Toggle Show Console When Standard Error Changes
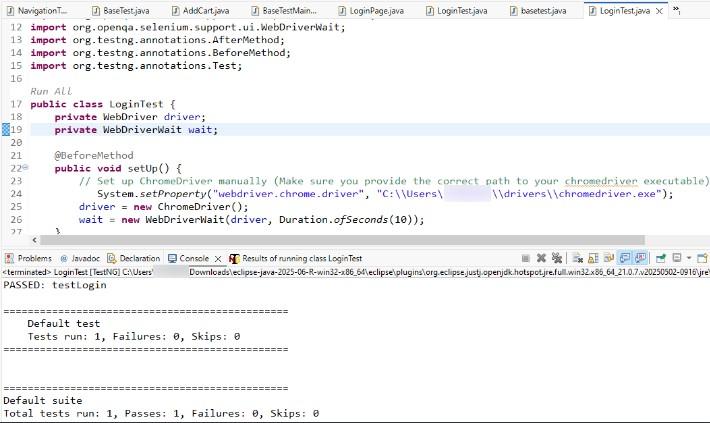 (x=640, y=258)
